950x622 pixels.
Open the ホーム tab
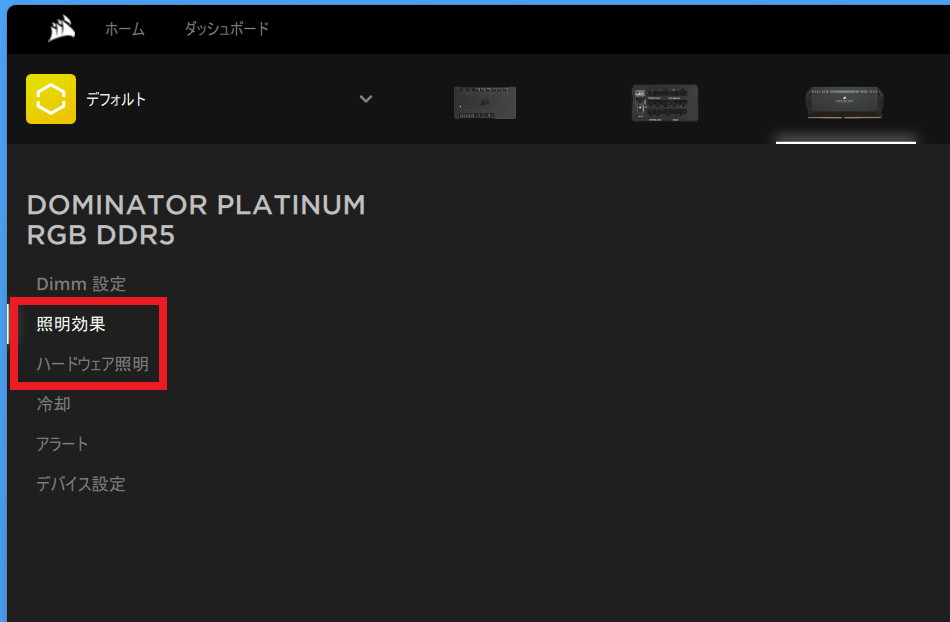point(125,28)
